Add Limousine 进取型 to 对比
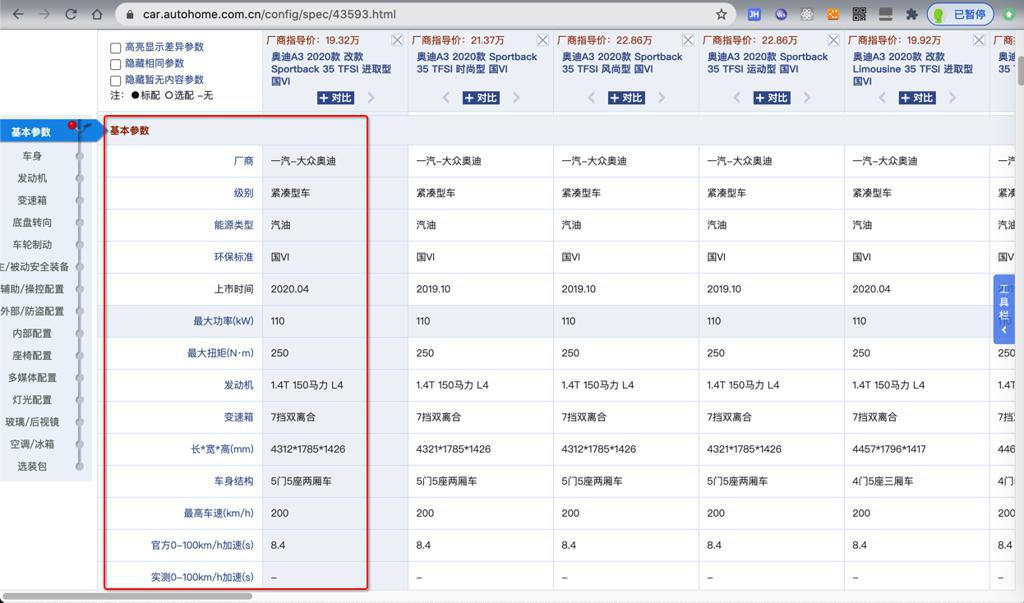The height and width of the screenshot is (603, 1024). 917,98
